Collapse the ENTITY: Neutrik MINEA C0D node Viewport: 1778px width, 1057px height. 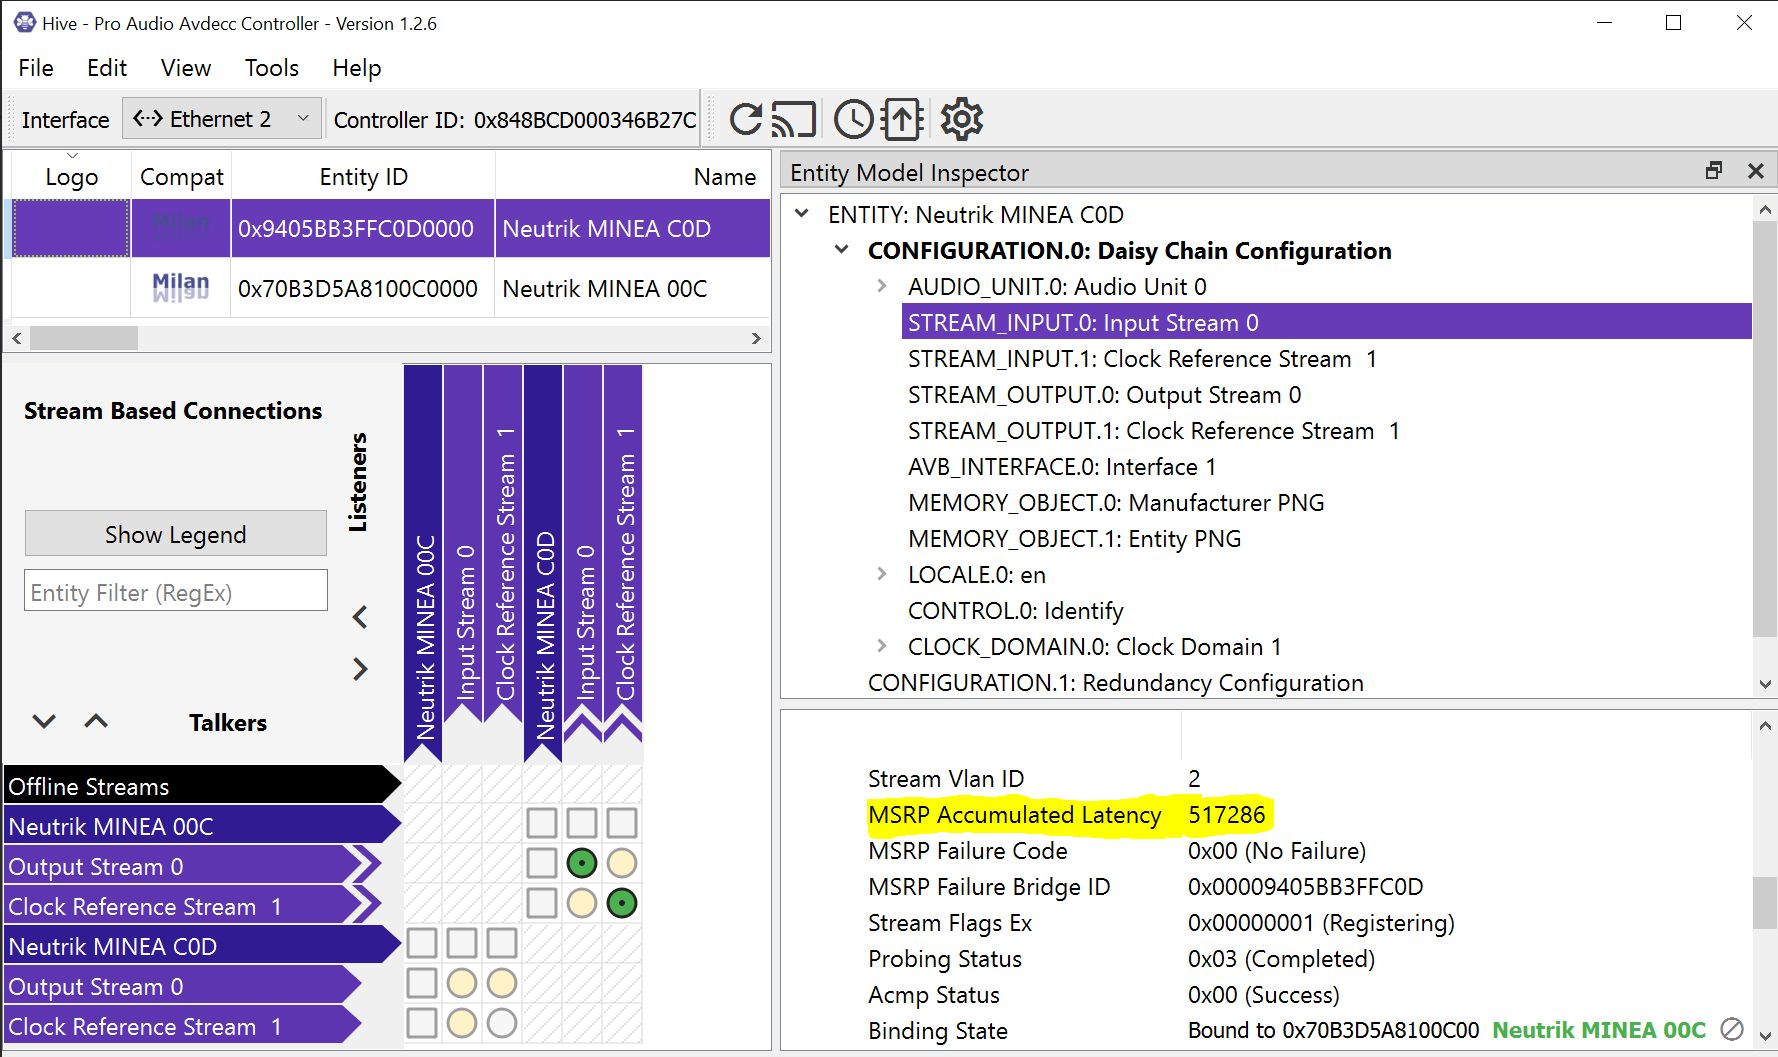tap(801, 214)
